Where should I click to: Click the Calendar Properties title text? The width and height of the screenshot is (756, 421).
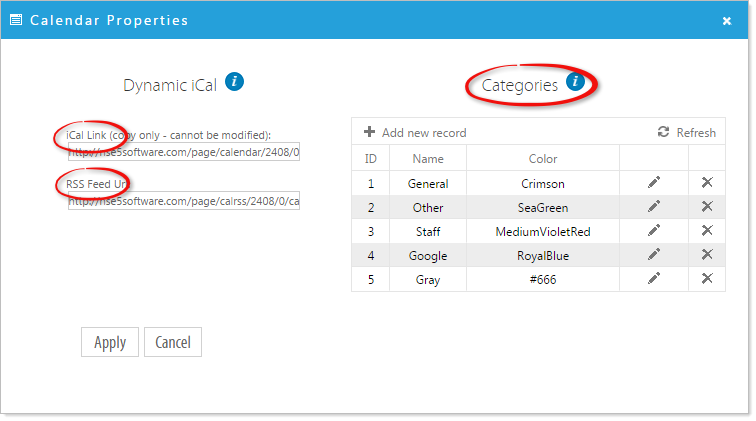point(109,20)
